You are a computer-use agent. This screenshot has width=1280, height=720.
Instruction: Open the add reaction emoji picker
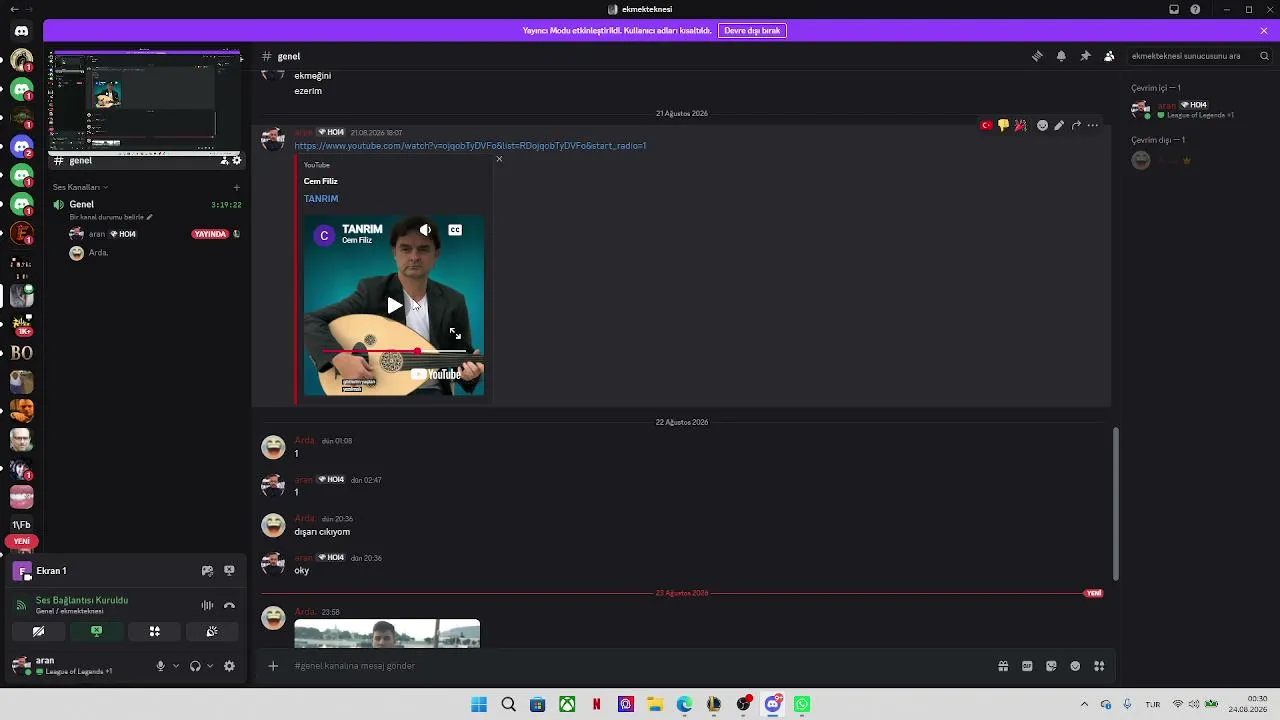tap(1042, 125)
